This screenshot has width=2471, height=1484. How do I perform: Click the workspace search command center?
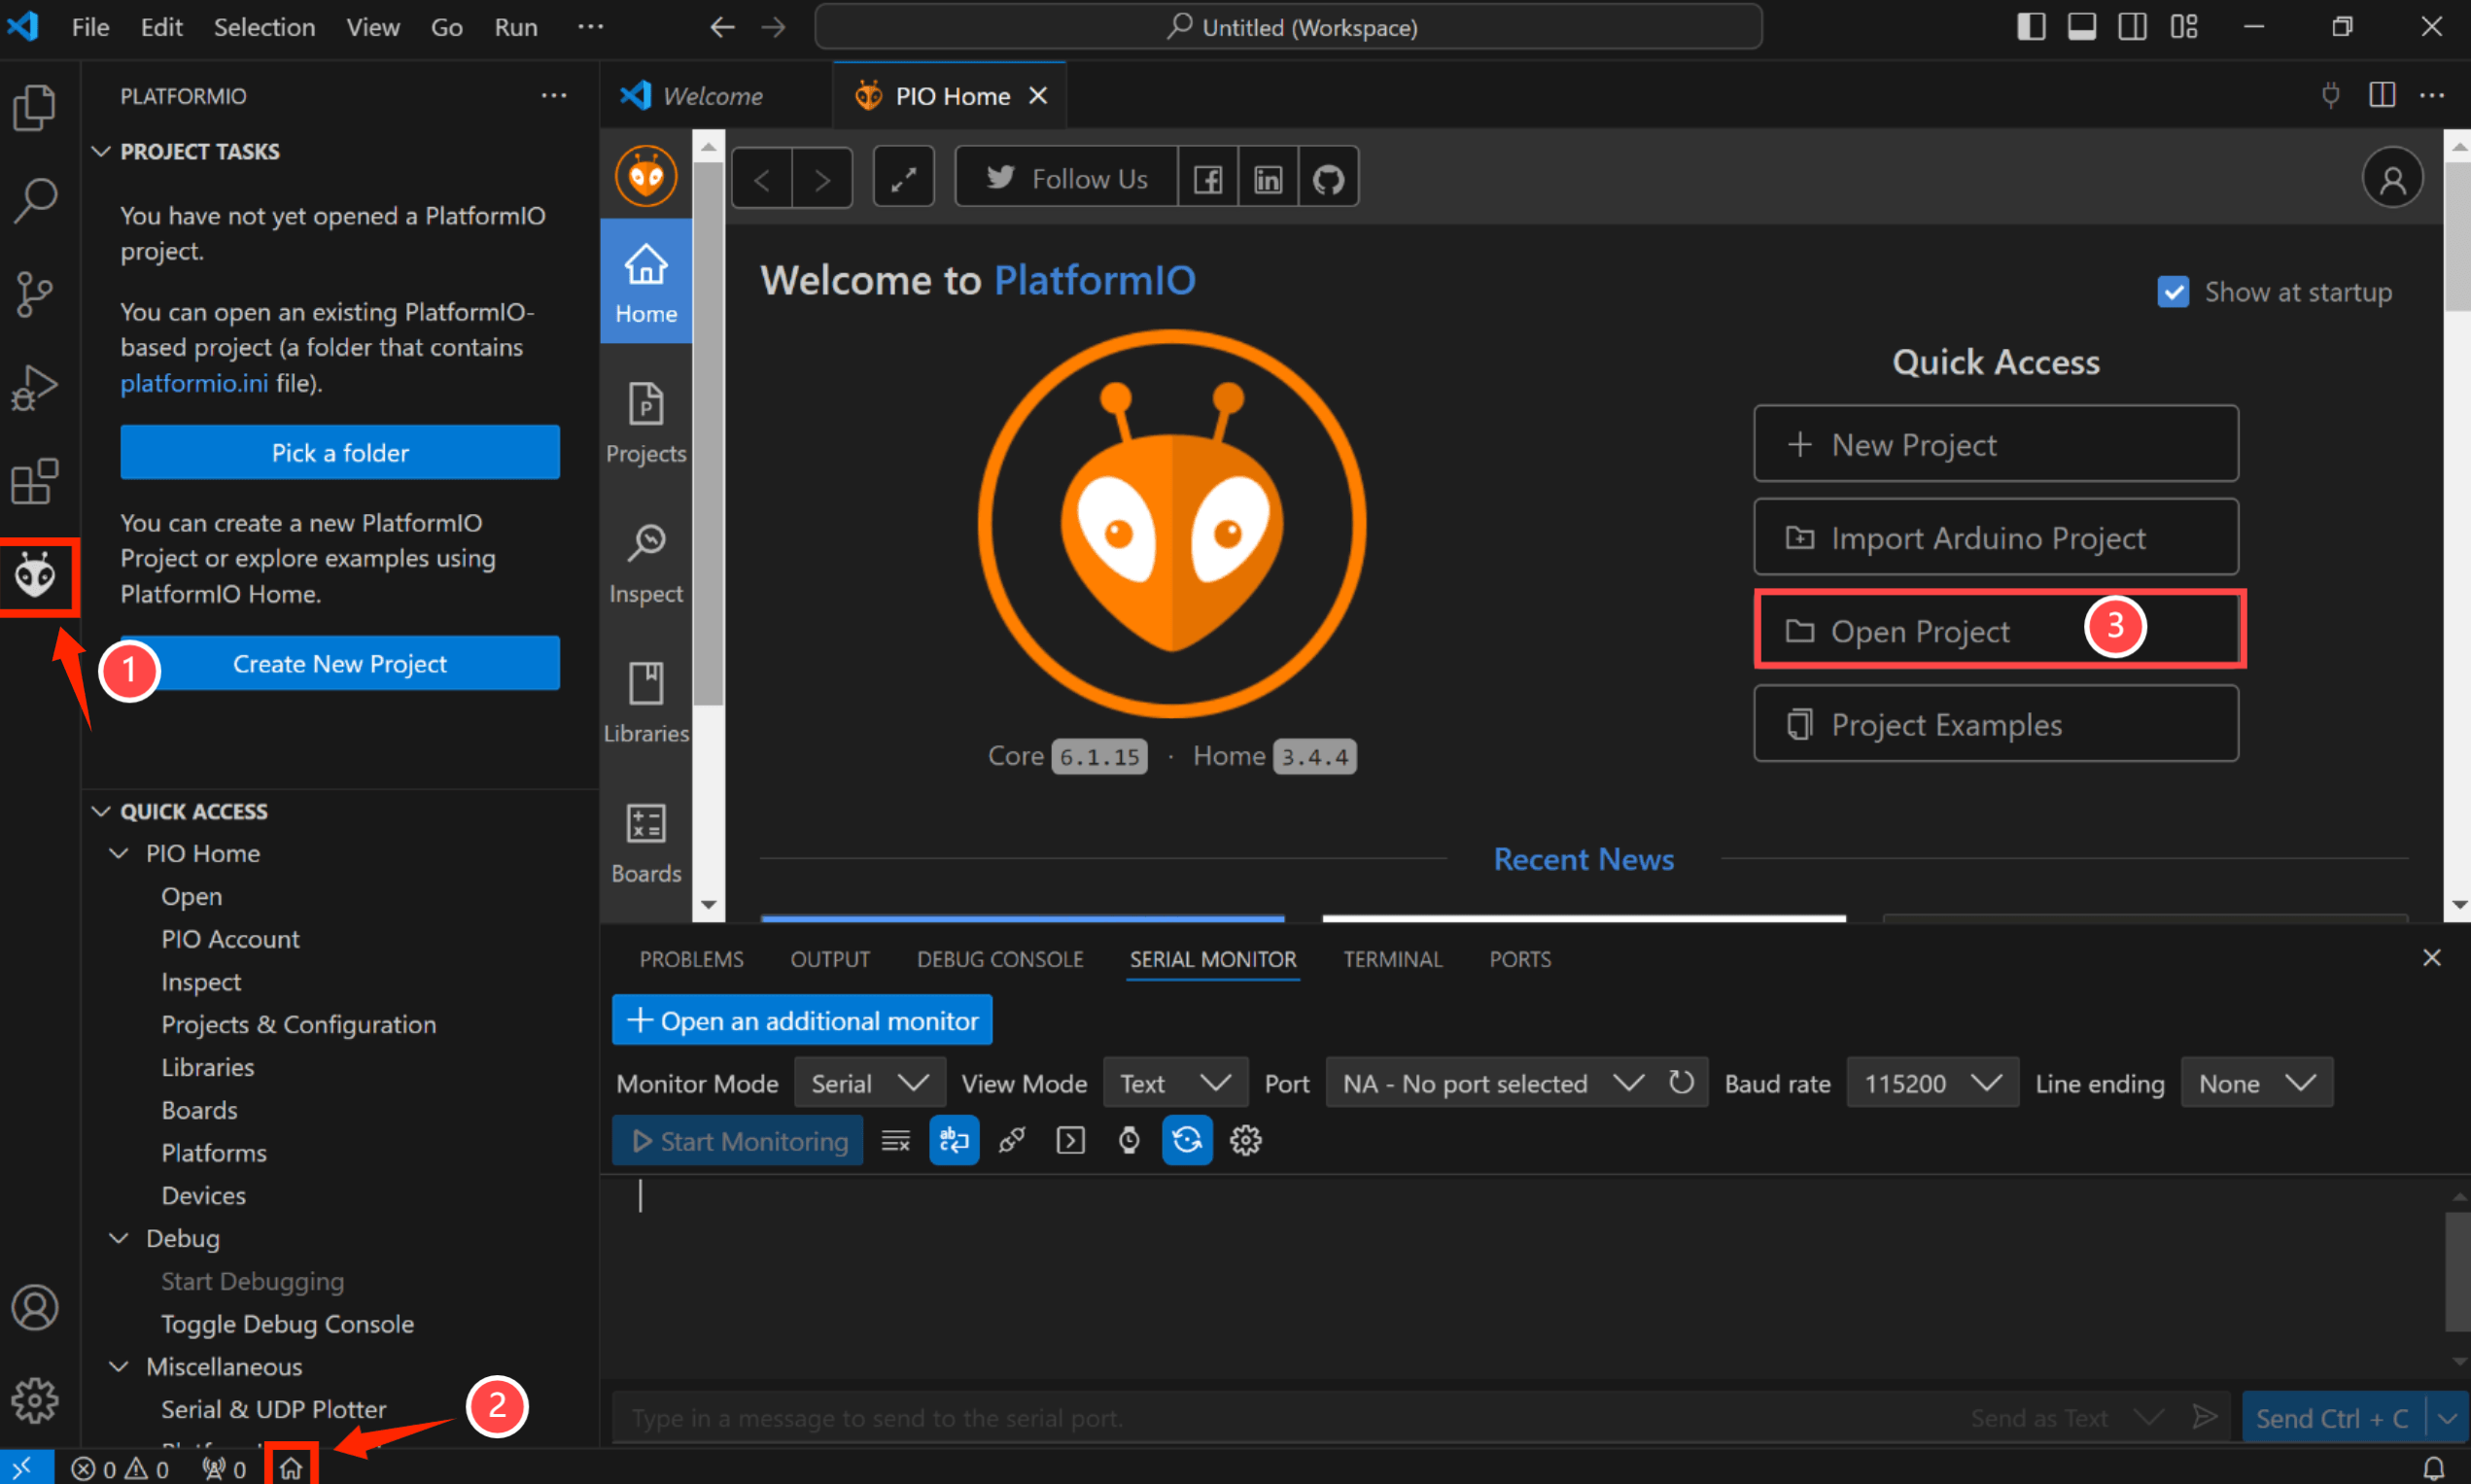pyautogui.click(x=1288, y=27)
